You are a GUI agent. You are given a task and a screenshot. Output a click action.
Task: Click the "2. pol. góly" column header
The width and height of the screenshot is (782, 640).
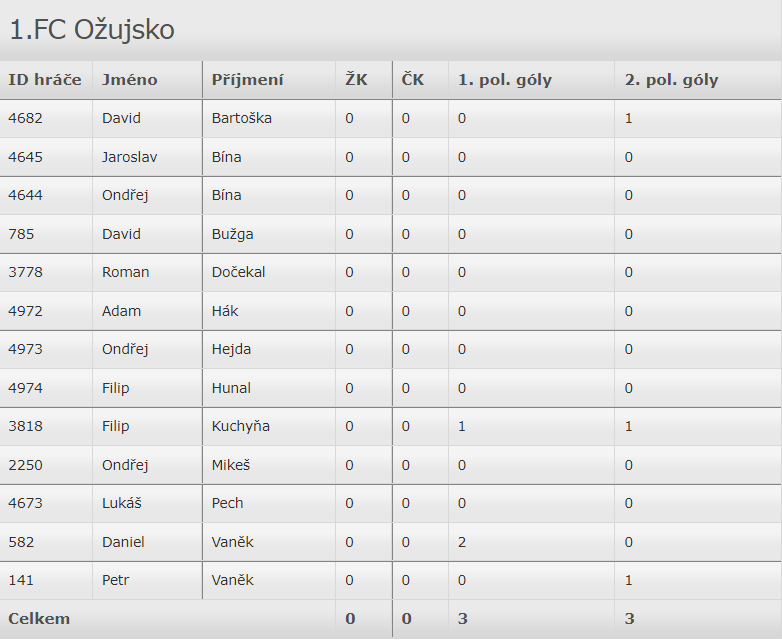coord(671,80)
